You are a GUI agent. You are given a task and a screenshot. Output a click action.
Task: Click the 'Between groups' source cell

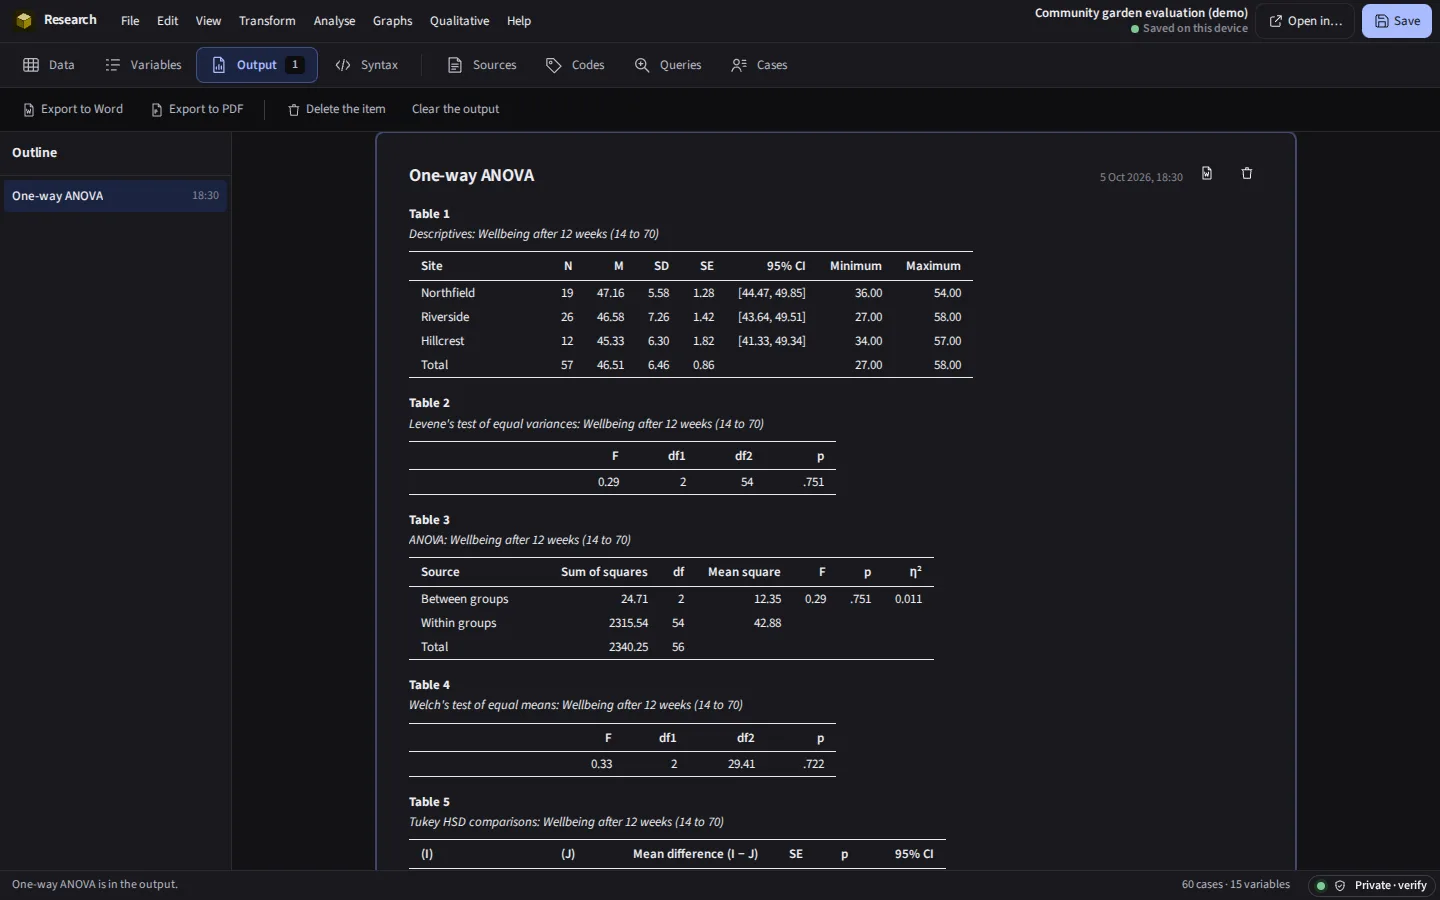point(465,599)
